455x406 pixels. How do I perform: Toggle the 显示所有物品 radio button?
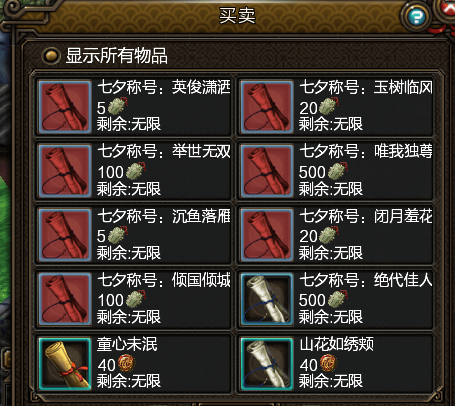[x=51, y=55]
